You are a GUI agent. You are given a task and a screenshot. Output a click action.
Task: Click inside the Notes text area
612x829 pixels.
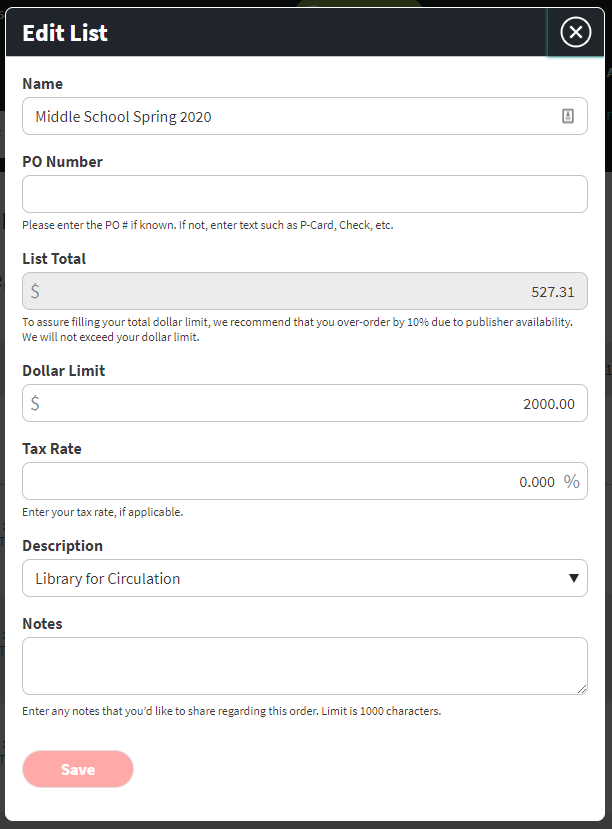tap(305, 665)
